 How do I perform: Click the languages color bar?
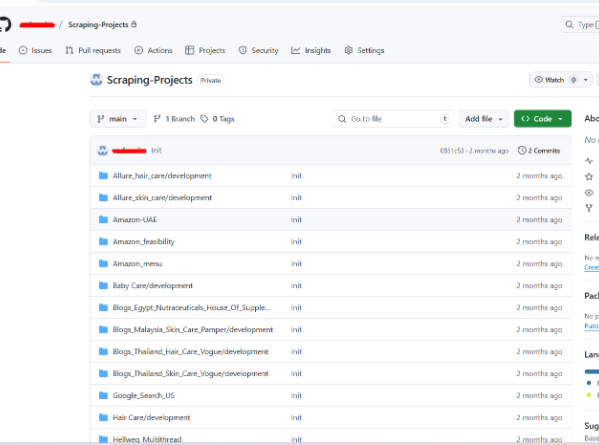(592, 371)
